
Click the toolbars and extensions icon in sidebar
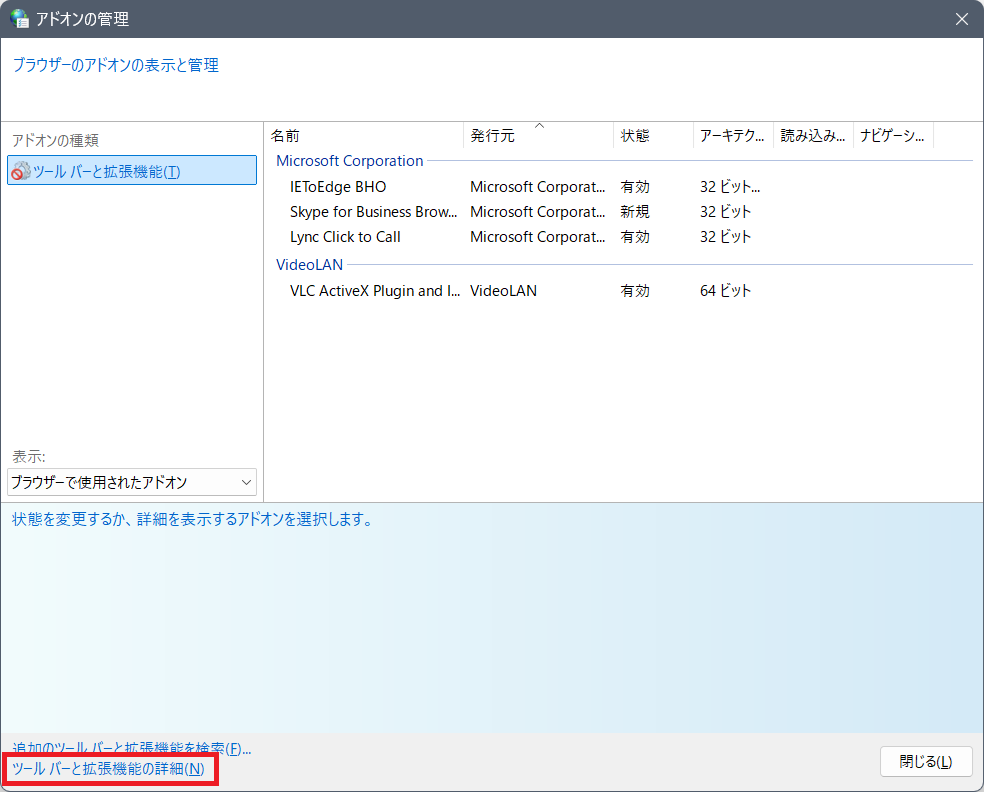[20, 171]
